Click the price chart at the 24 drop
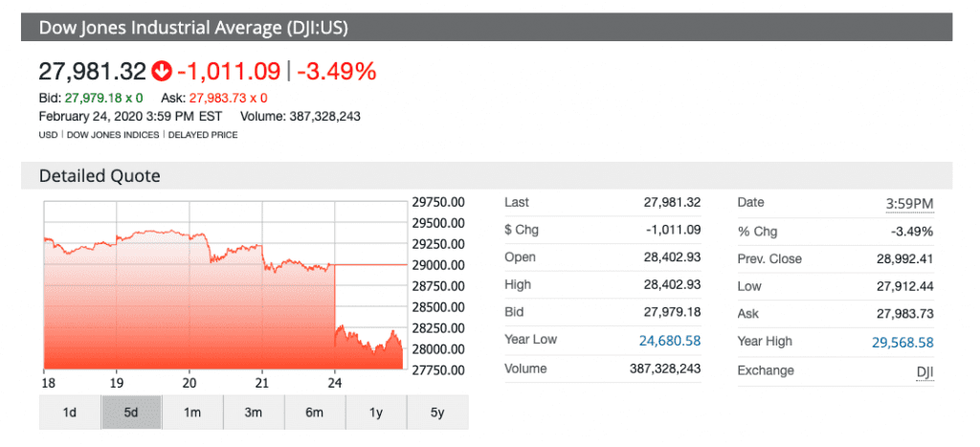980x447 pixels. click(x=333, y=300)
